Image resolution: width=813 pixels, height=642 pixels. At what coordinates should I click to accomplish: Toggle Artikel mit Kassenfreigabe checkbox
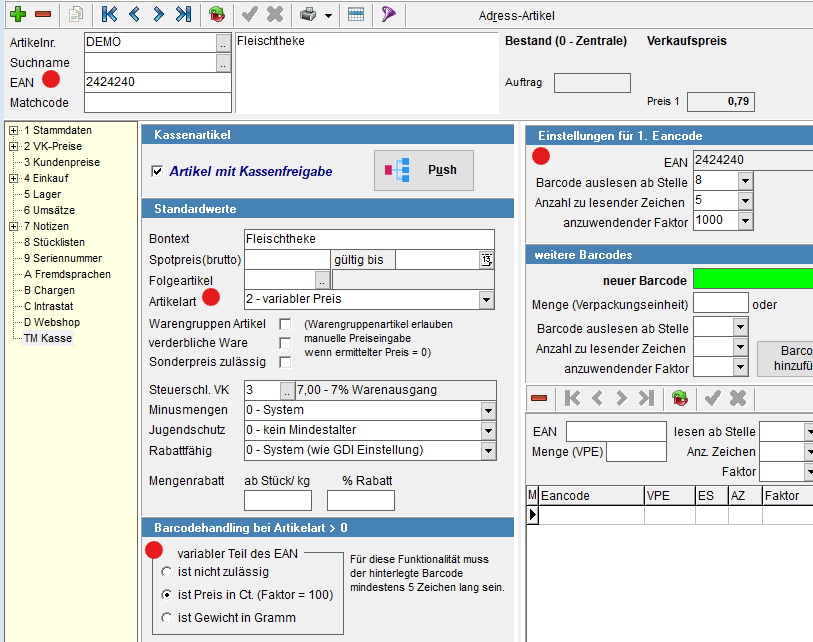coord(156,171)
